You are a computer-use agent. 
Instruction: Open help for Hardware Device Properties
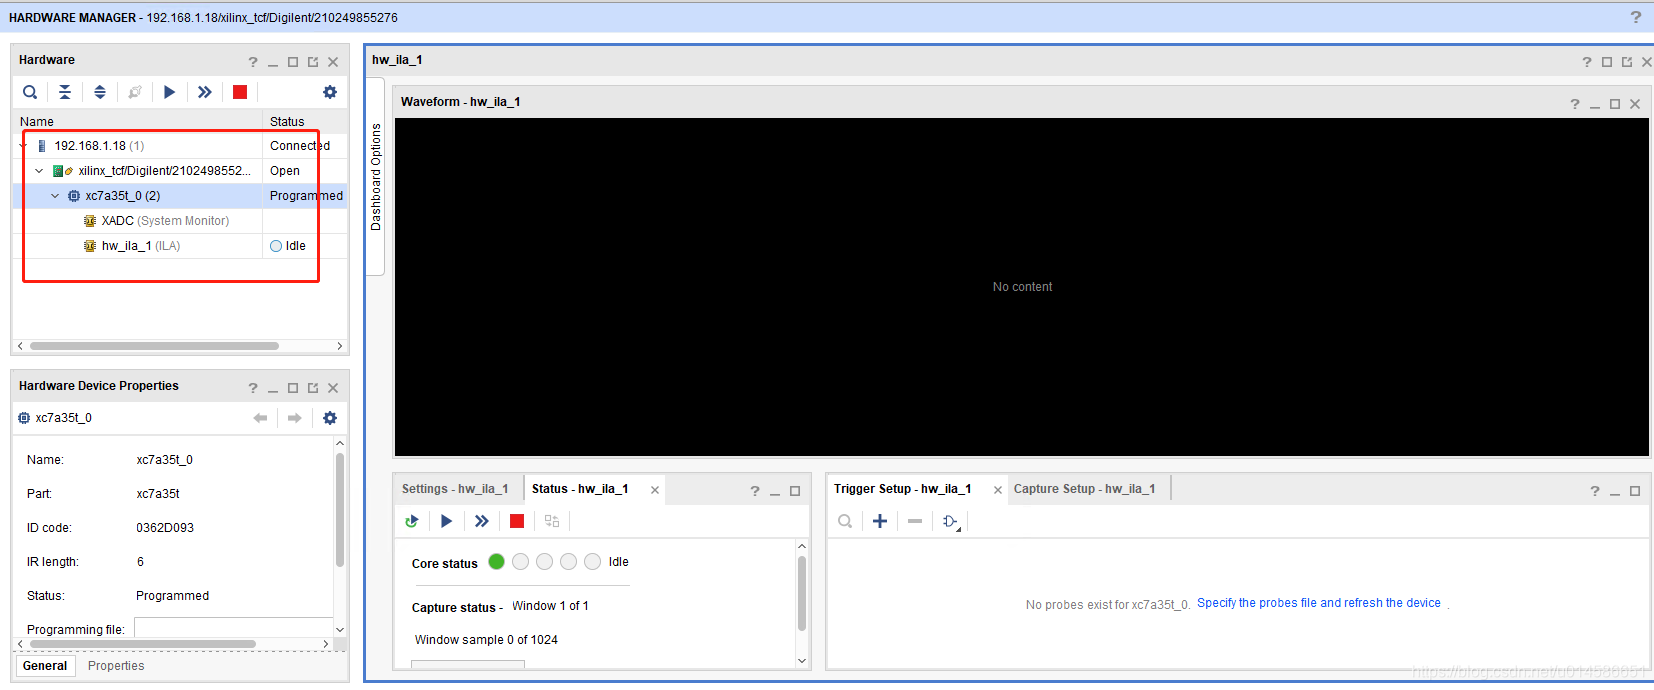(x=253, y=388)
